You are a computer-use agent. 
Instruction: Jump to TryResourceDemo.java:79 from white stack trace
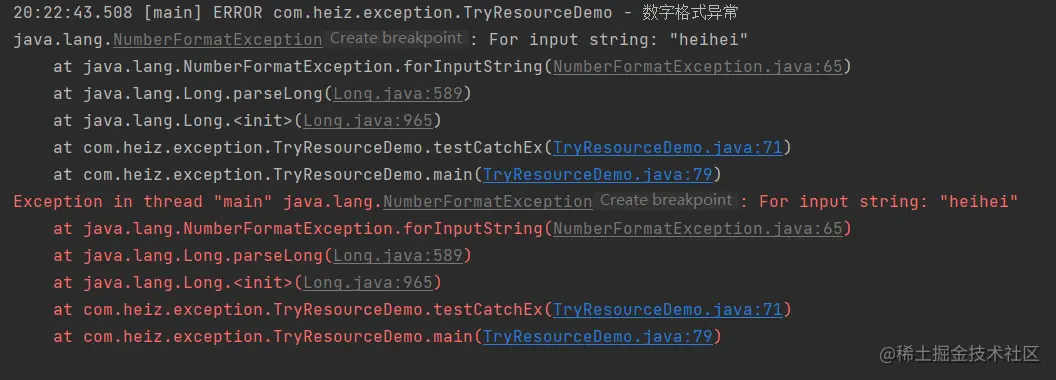(597, 175)
